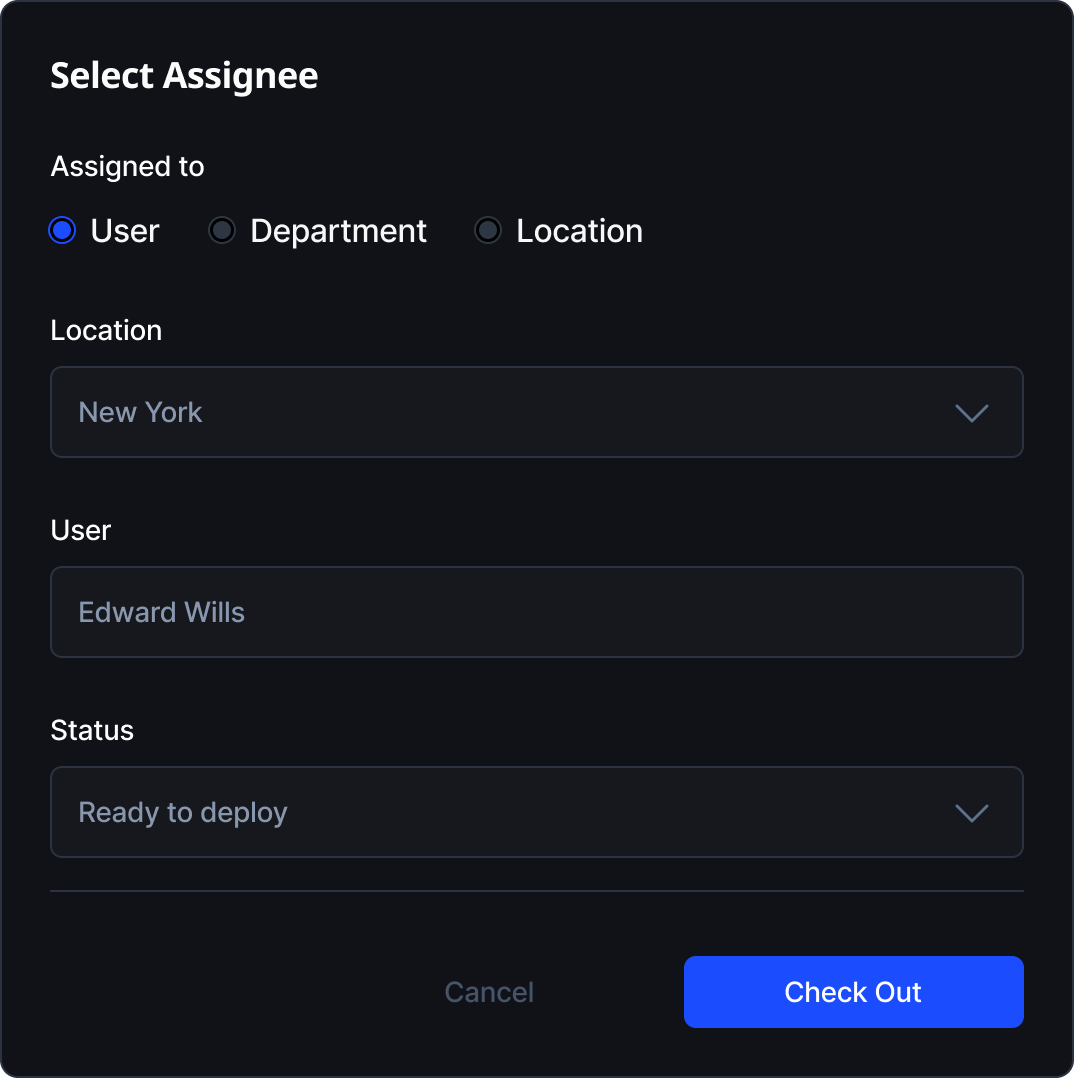The image size is (1074, 1078).
Task: Select the Department radio button
Action: pos(221,230)
